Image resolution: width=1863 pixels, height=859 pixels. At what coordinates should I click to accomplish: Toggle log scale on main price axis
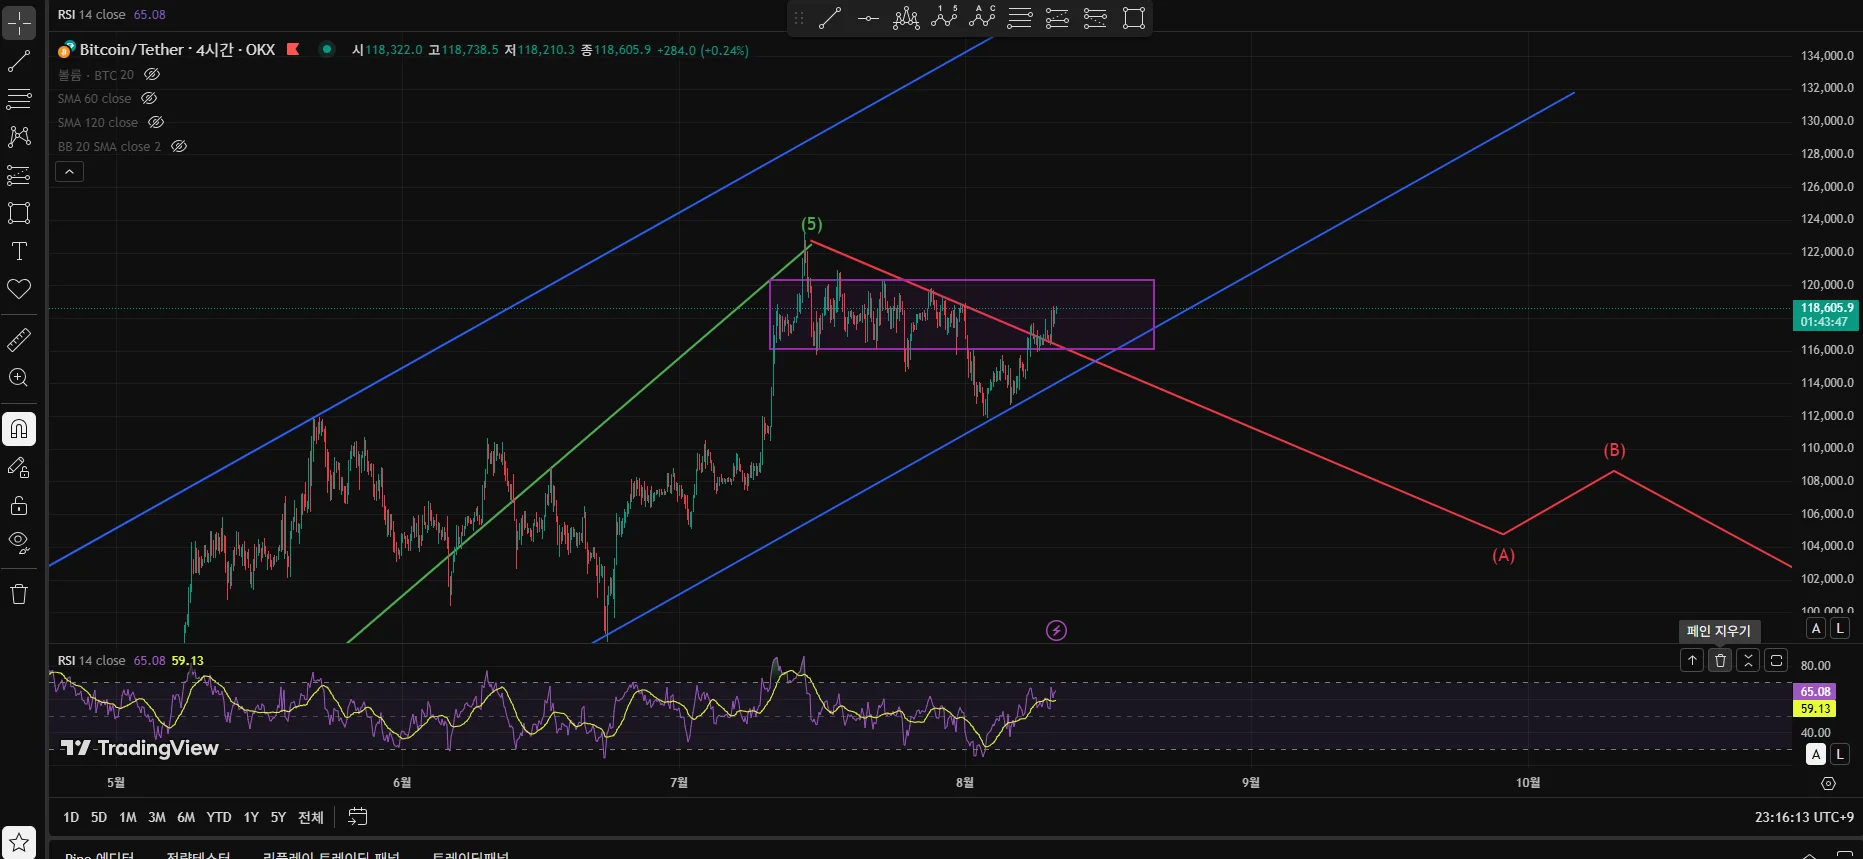click(x=1839, y=628)
